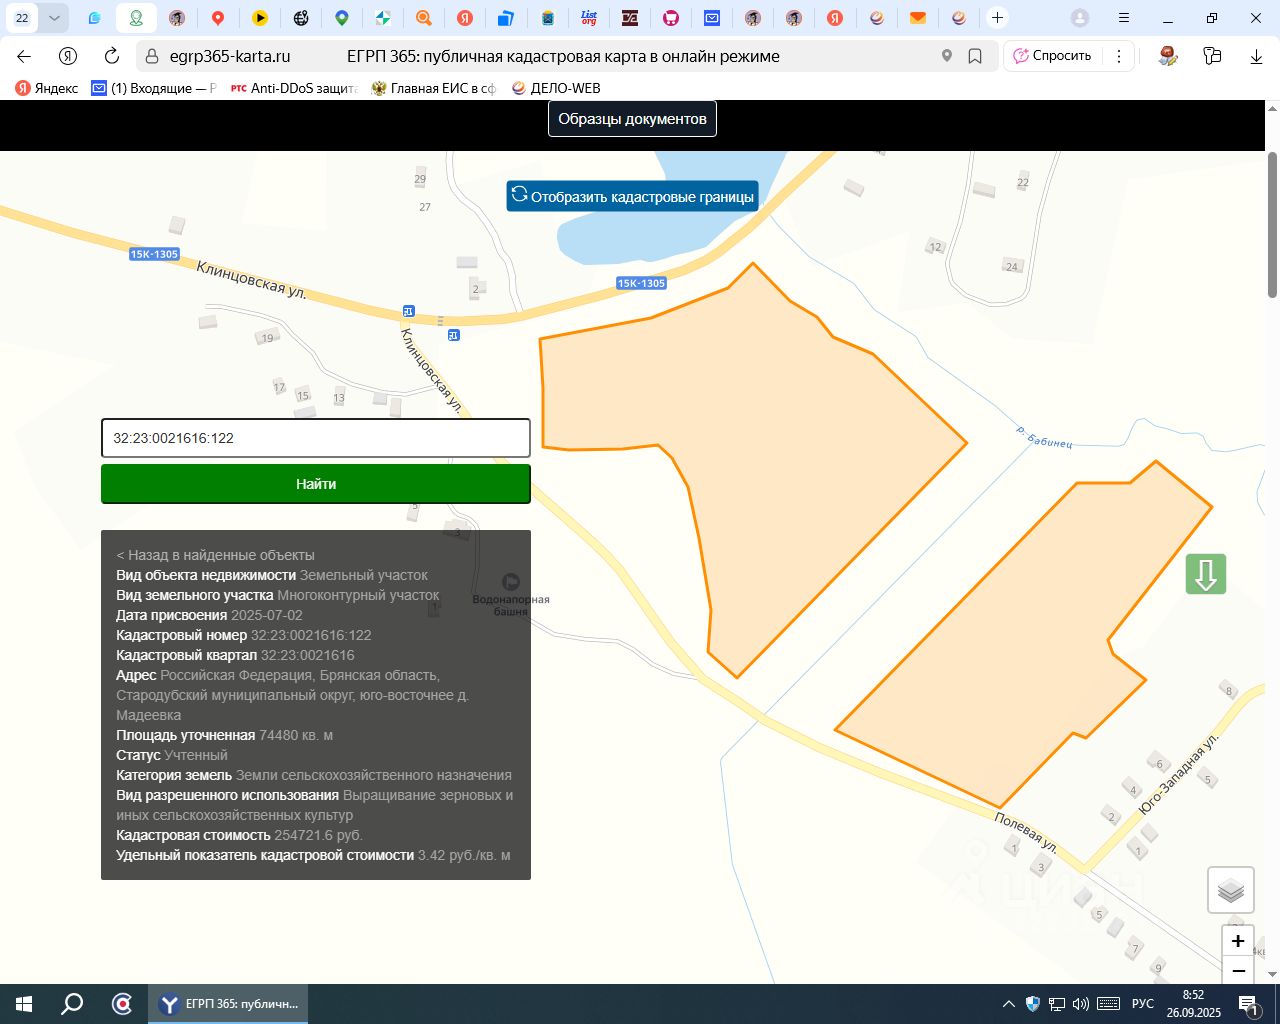Screen dimensions: 1280x1024
Task: Click the refresh icon in Отобразить кадастровые границы
Action: pyautogui.click(x=519, y=195)
